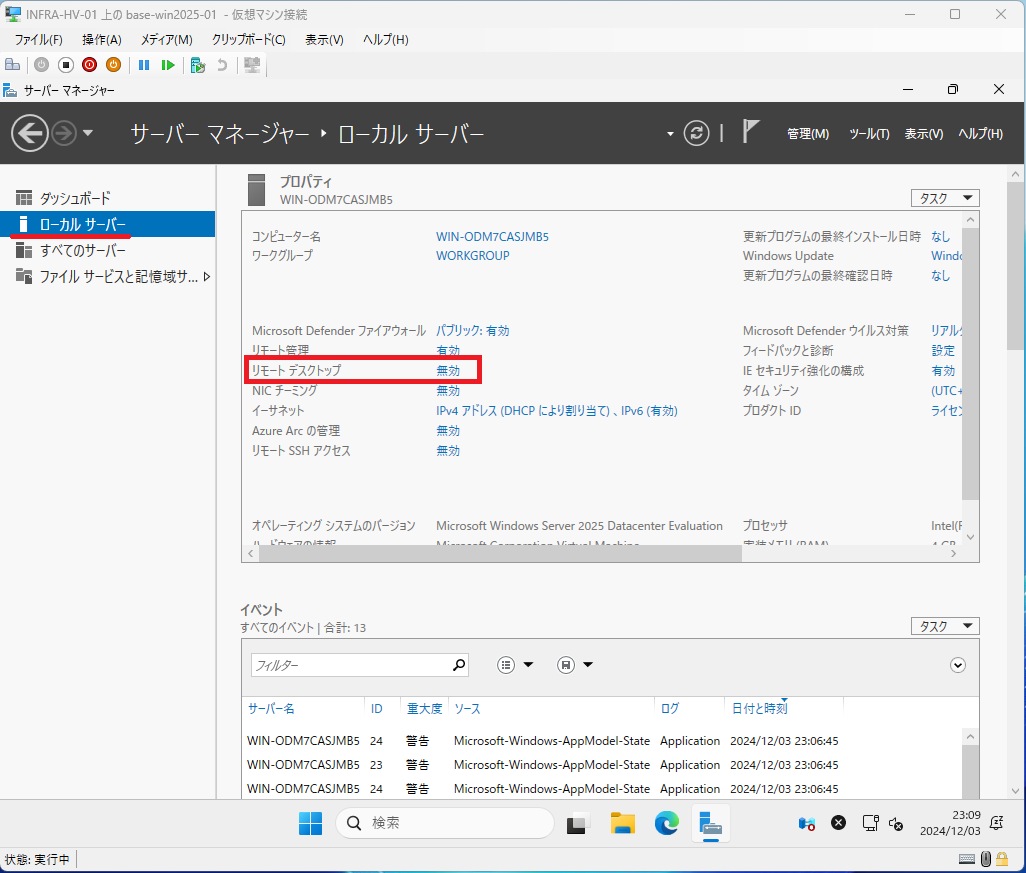Click the Start VM power icon
The height and width of the screenshot is (873, 1026).
(x=42, y=65)
